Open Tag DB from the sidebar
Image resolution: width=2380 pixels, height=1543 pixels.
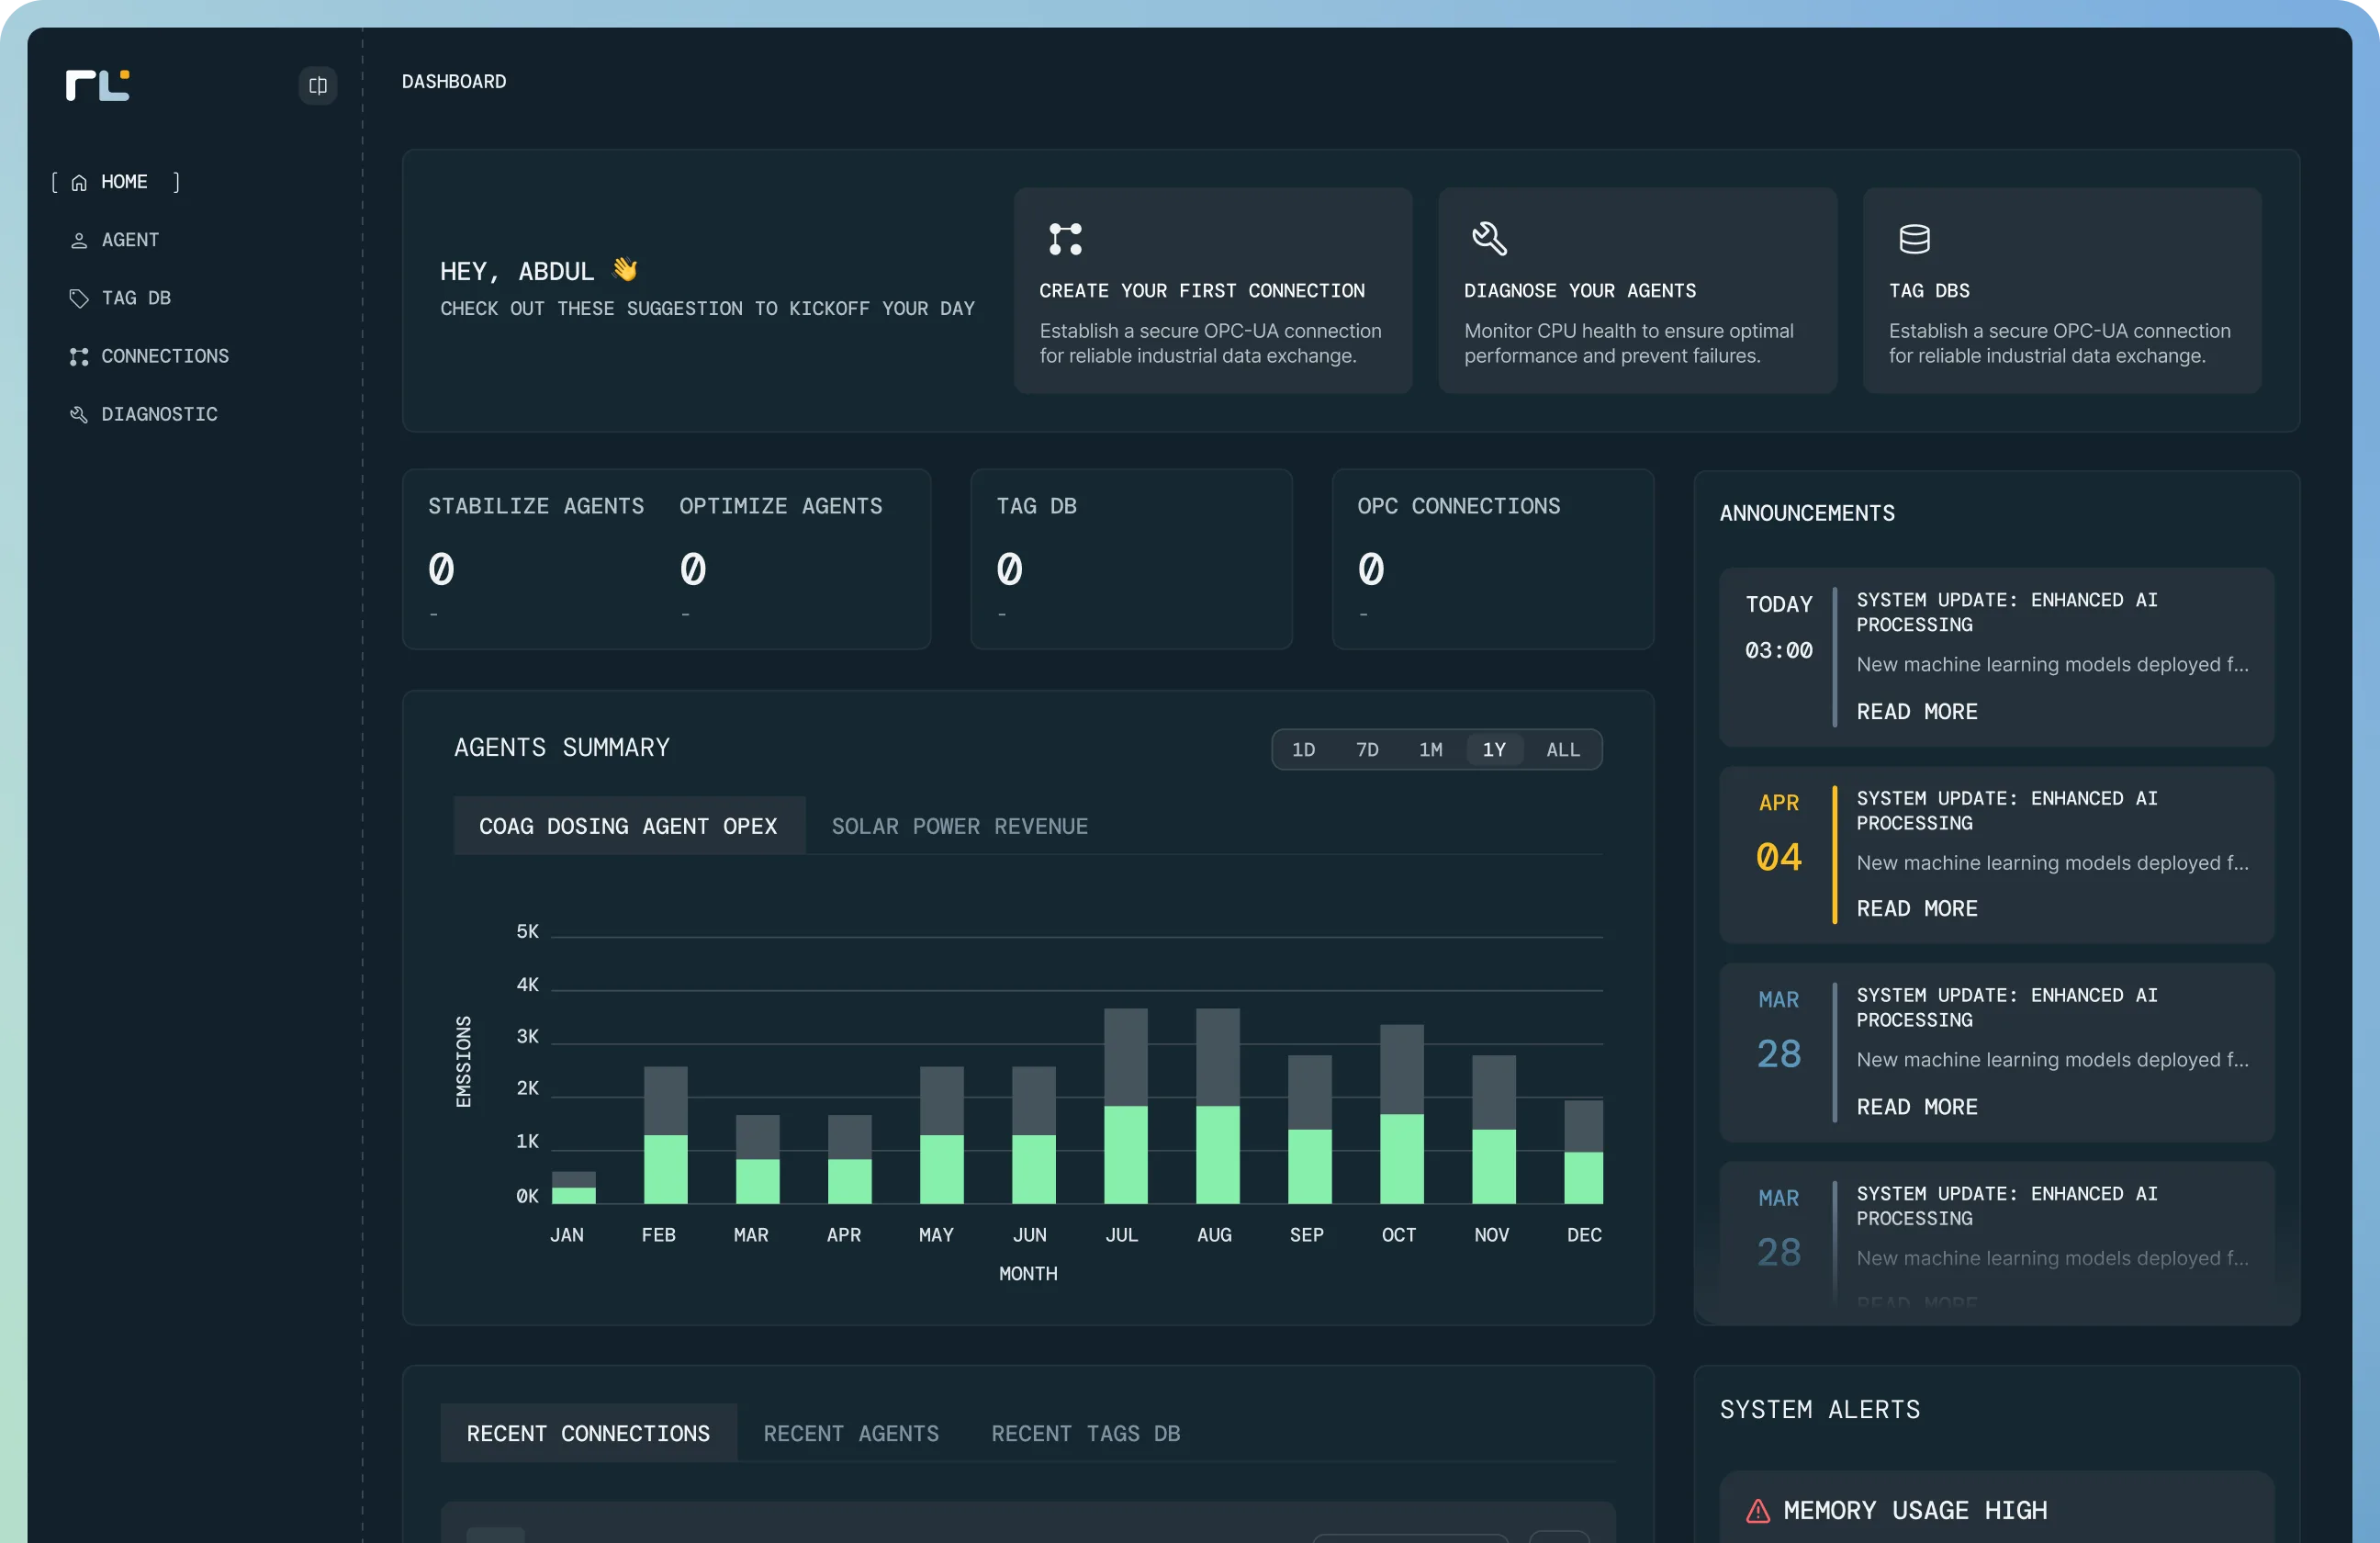[121, 298]
